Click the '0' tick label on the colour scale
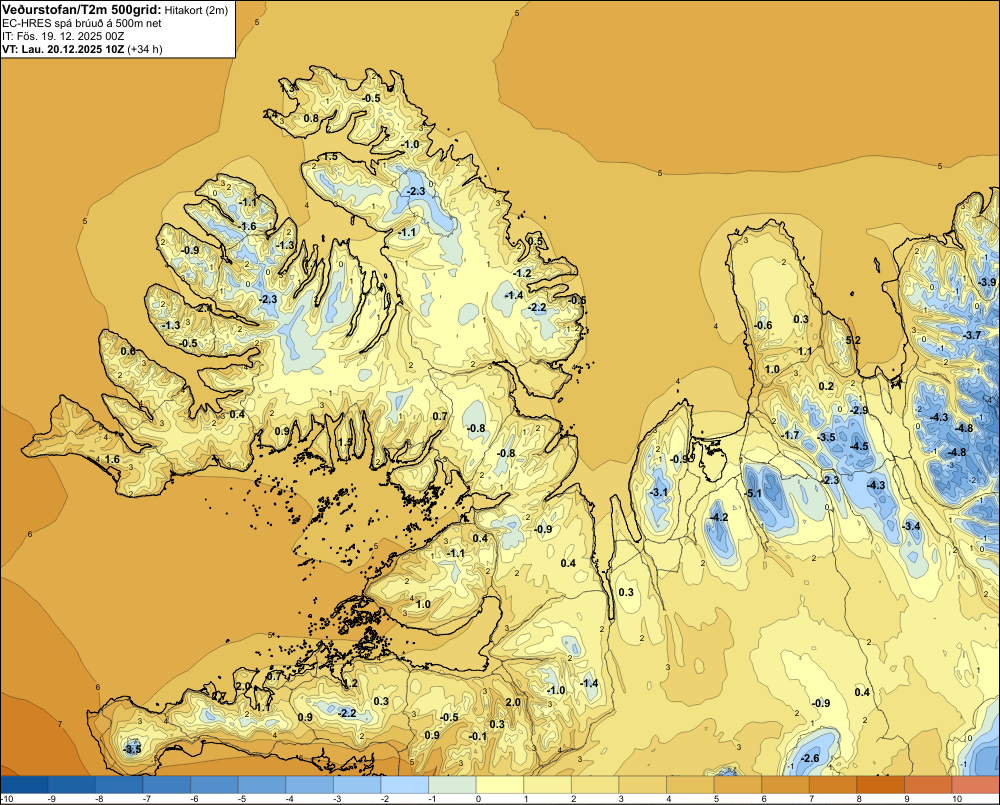Viewport: 1000px width, 805px height. tap(478, 799)
